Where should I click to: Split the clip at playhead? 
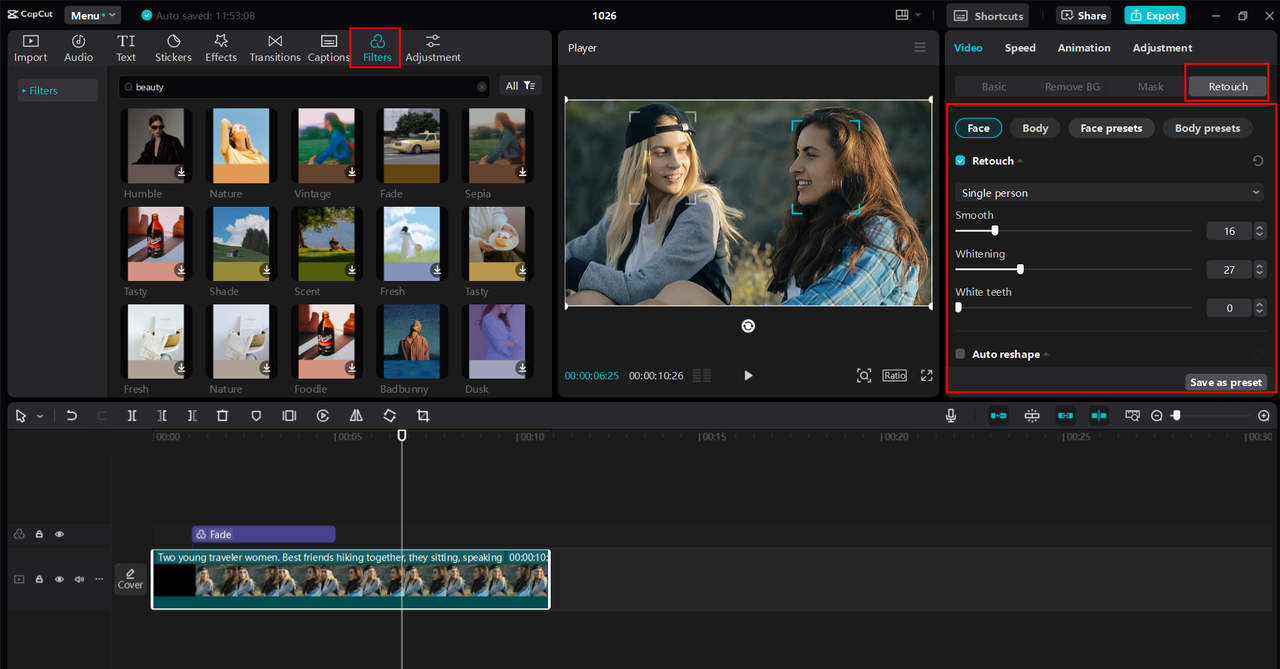(x=132, y=415)
